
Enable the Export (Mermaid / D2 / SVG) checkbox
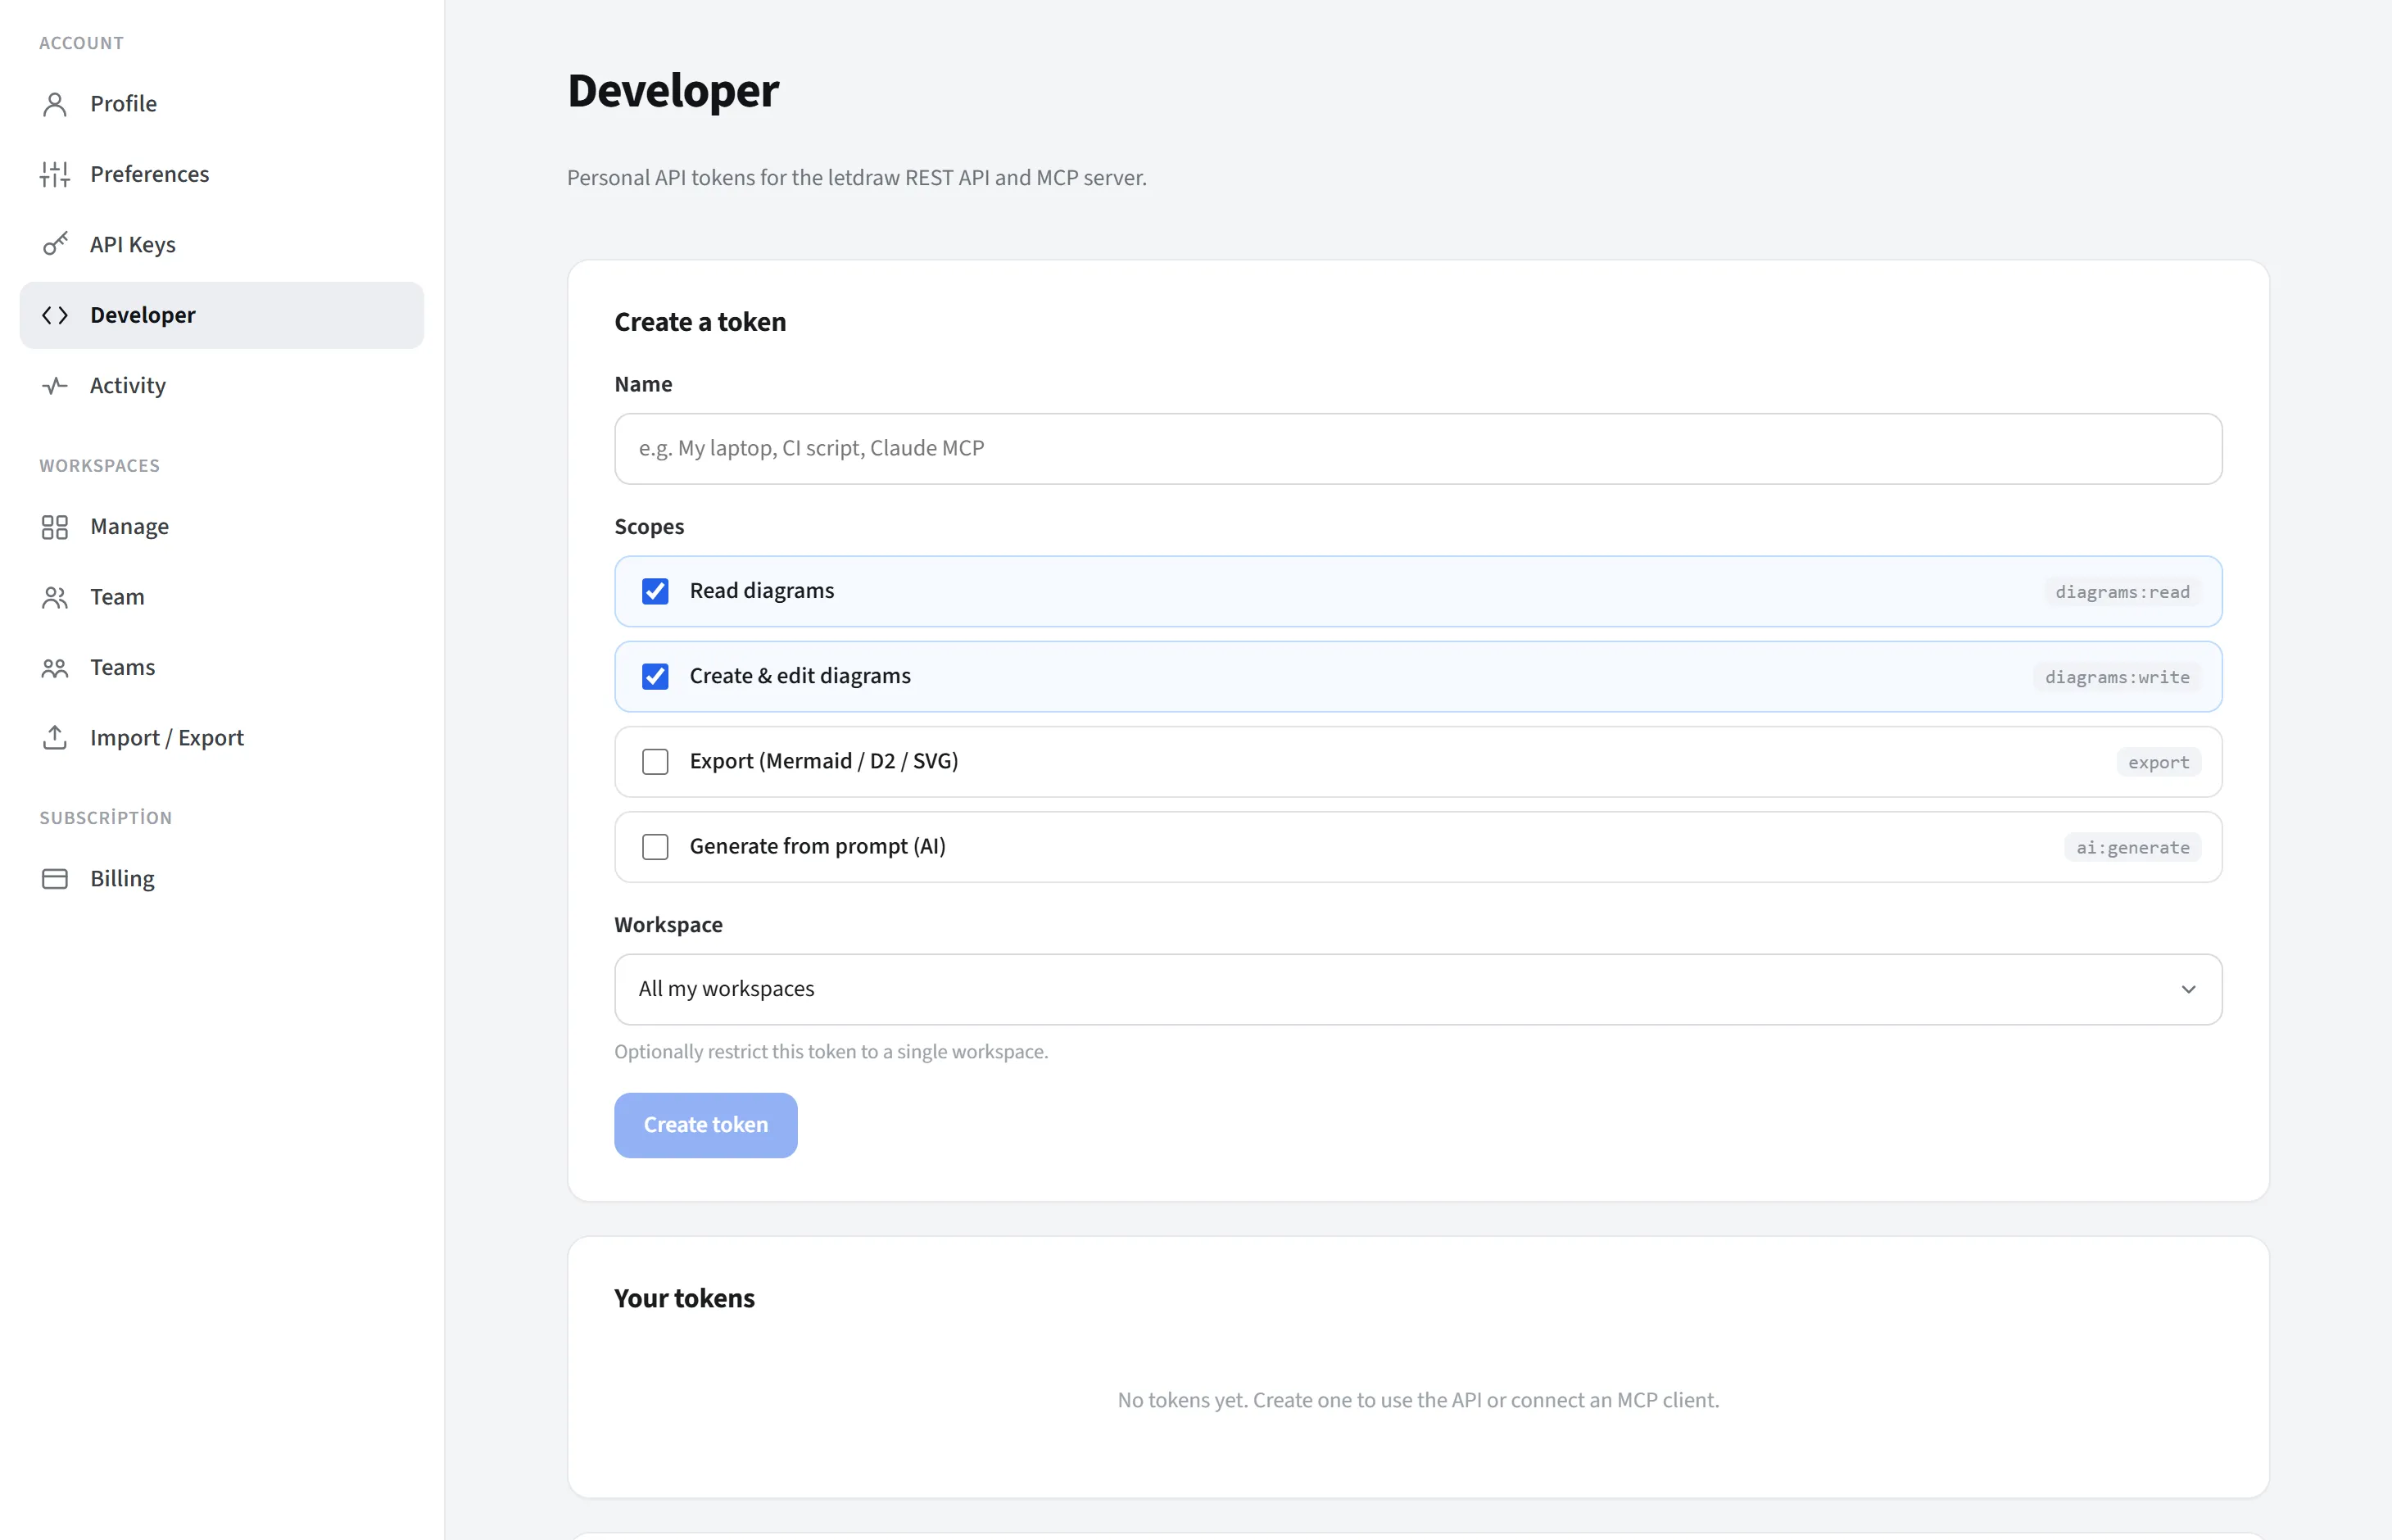tap(655, 761)
